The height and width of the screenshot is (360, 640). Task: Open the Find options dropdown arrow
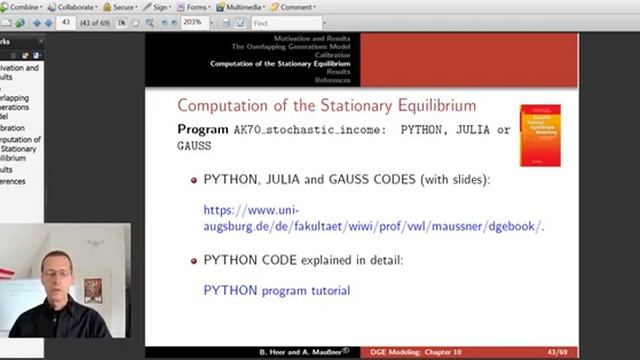pyautogui.click(x=324, y=23)
